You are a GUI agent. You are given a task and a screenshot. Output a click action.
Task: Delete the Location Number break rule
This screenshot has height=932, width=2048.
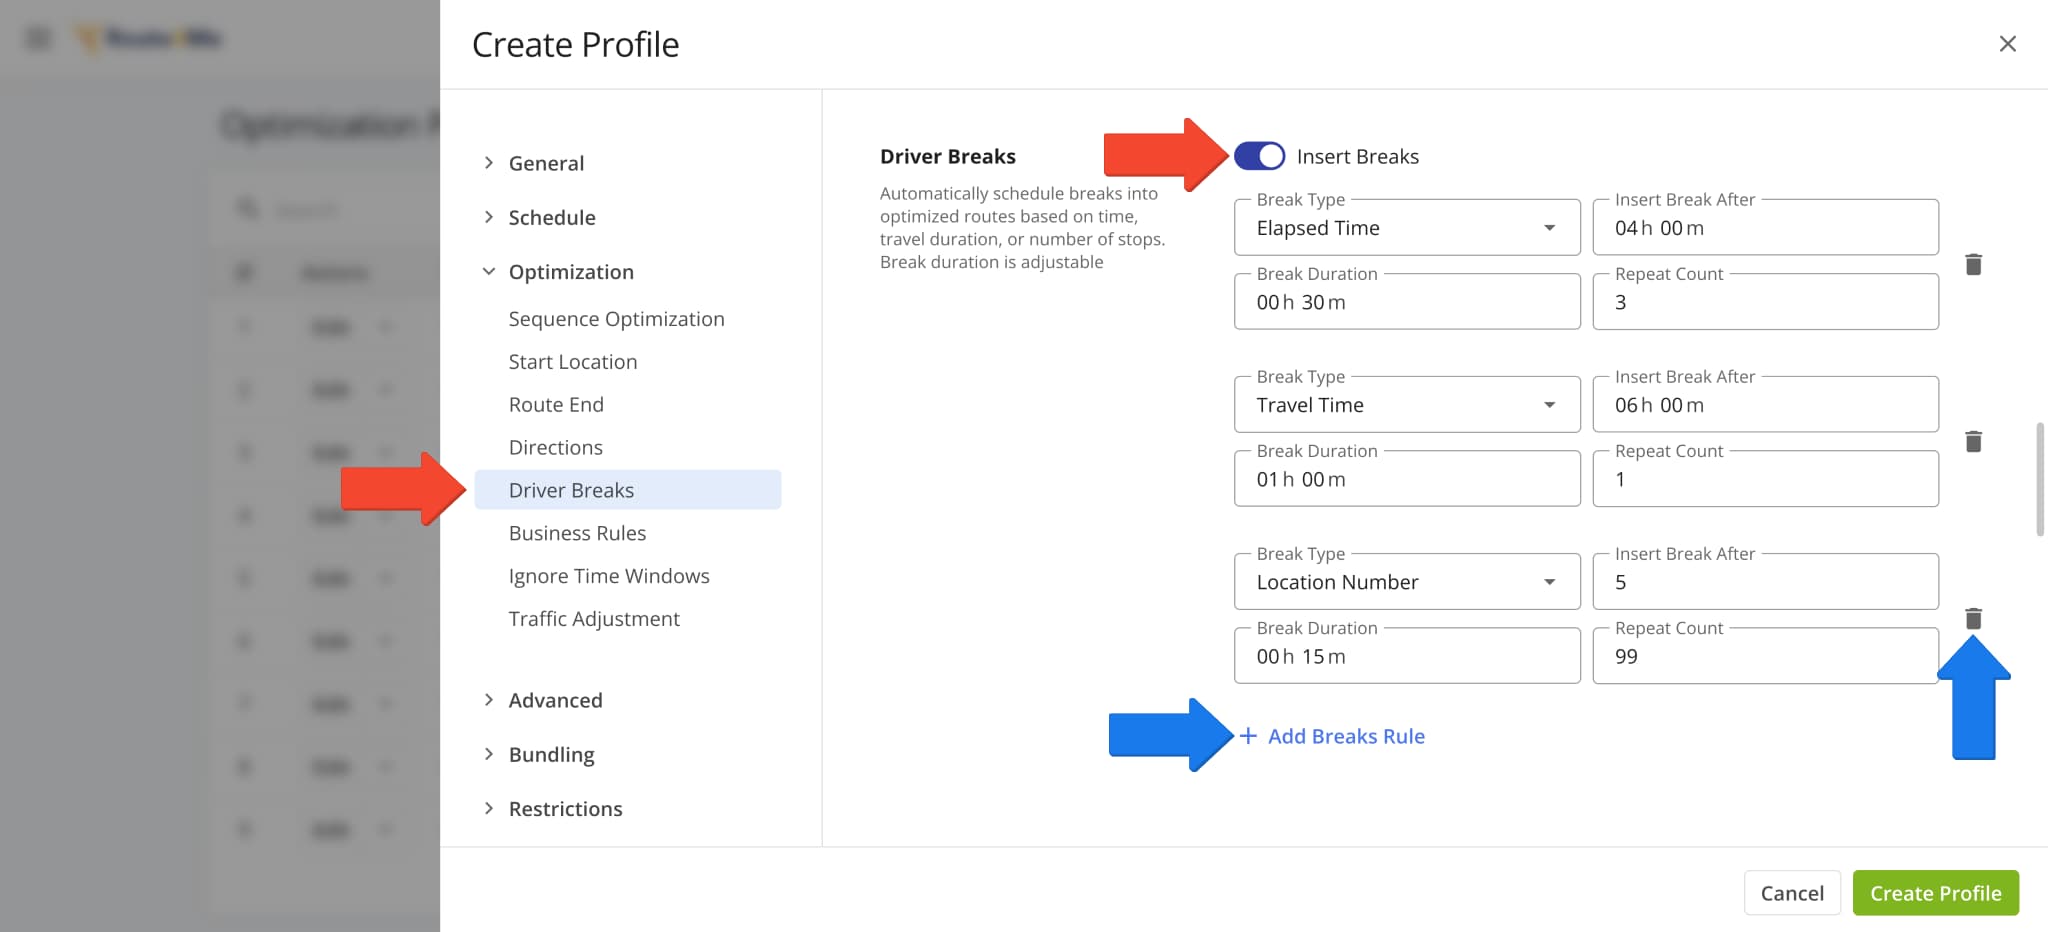[x=1974, y=618]
